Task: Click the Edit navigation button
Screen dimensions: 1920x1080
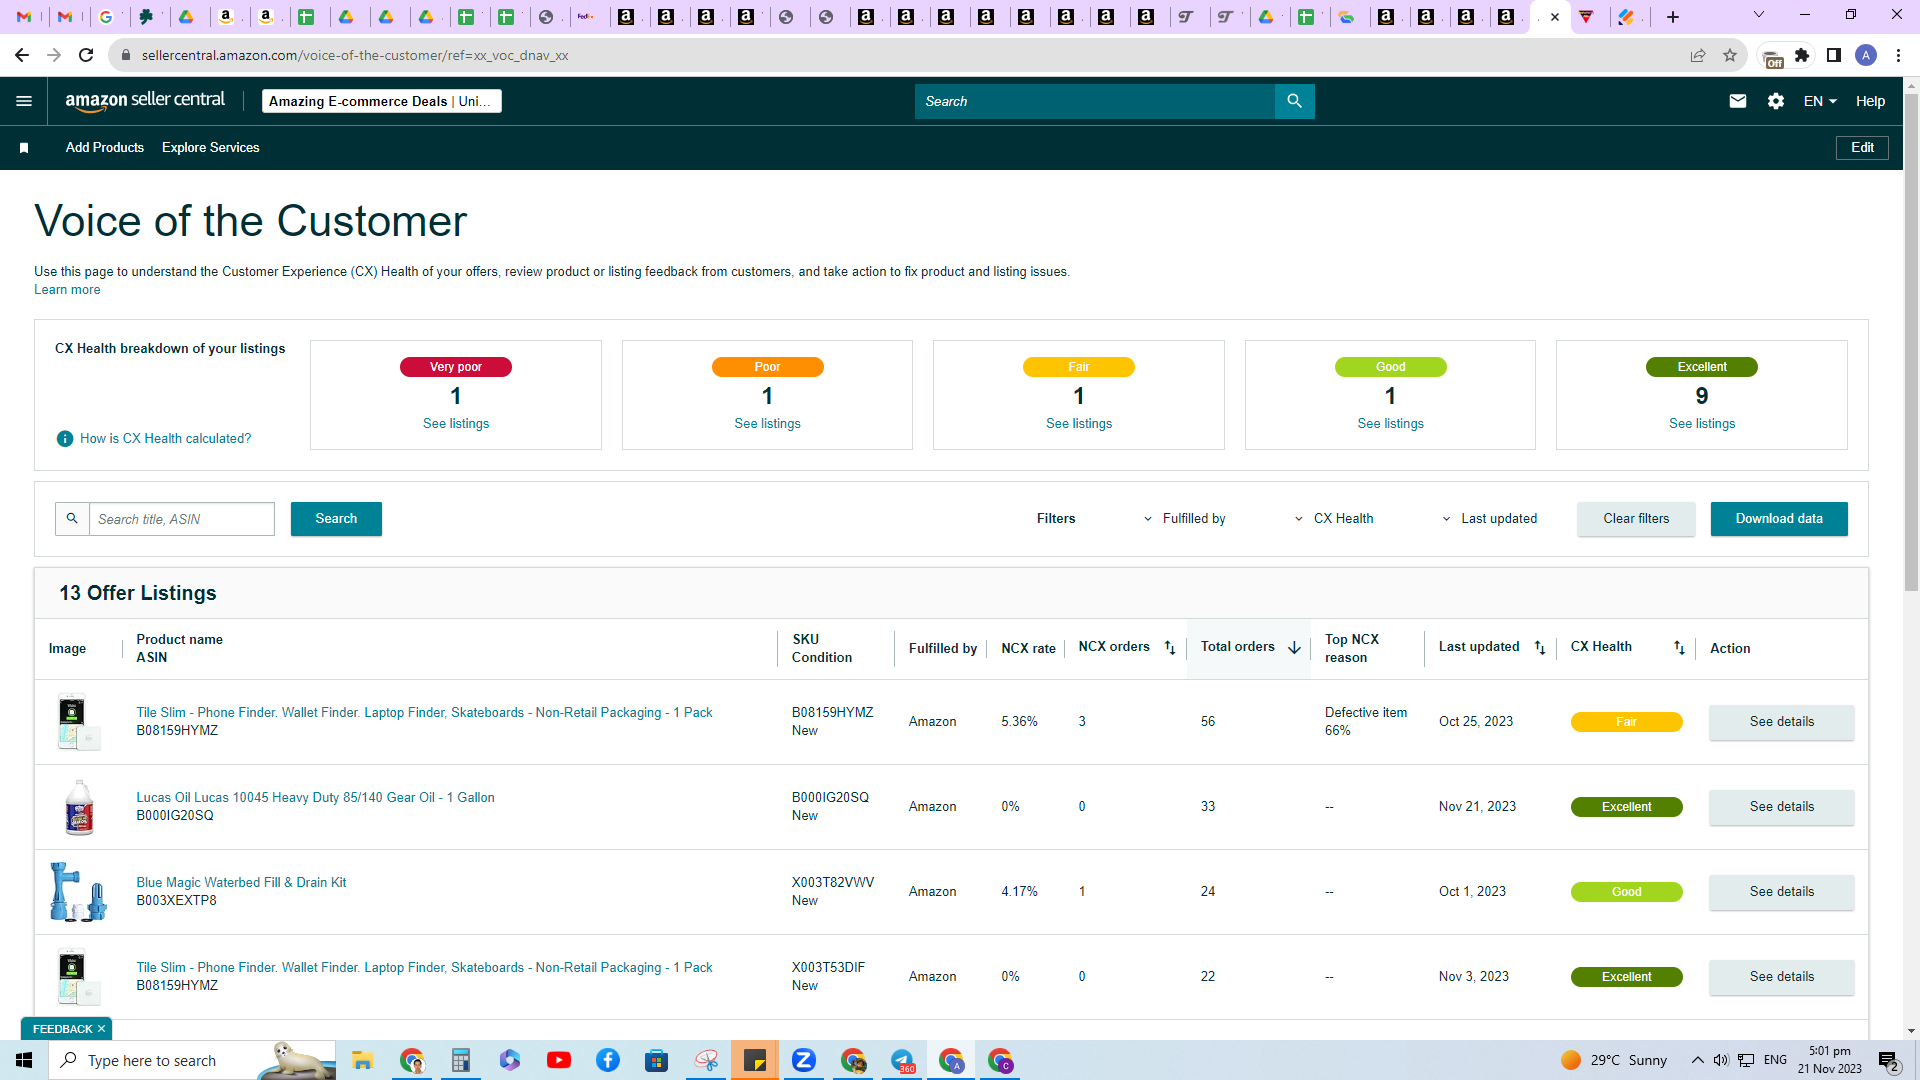Action: click(x=1862, y=148)
